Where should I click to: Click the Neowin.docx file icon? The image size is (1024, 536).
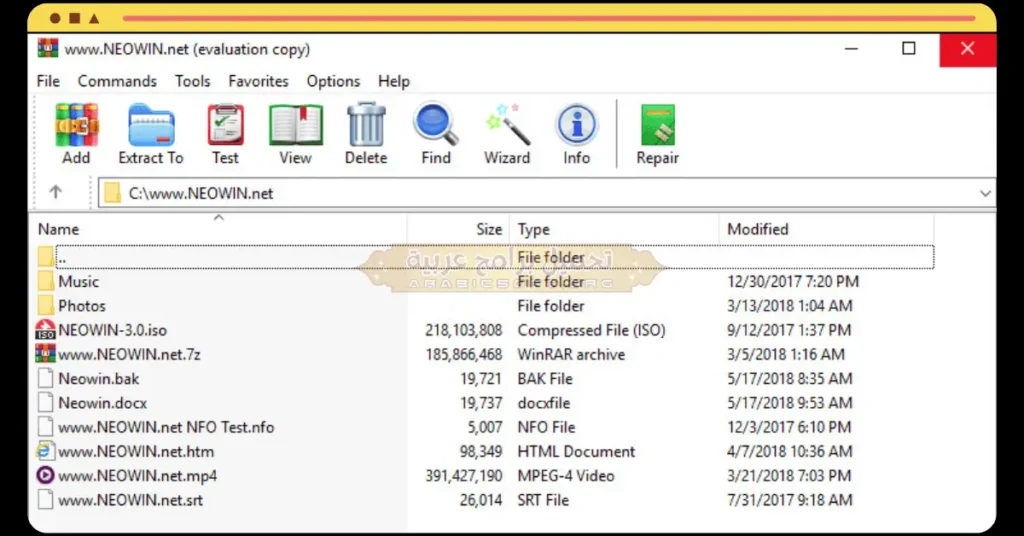pos(45,403)
